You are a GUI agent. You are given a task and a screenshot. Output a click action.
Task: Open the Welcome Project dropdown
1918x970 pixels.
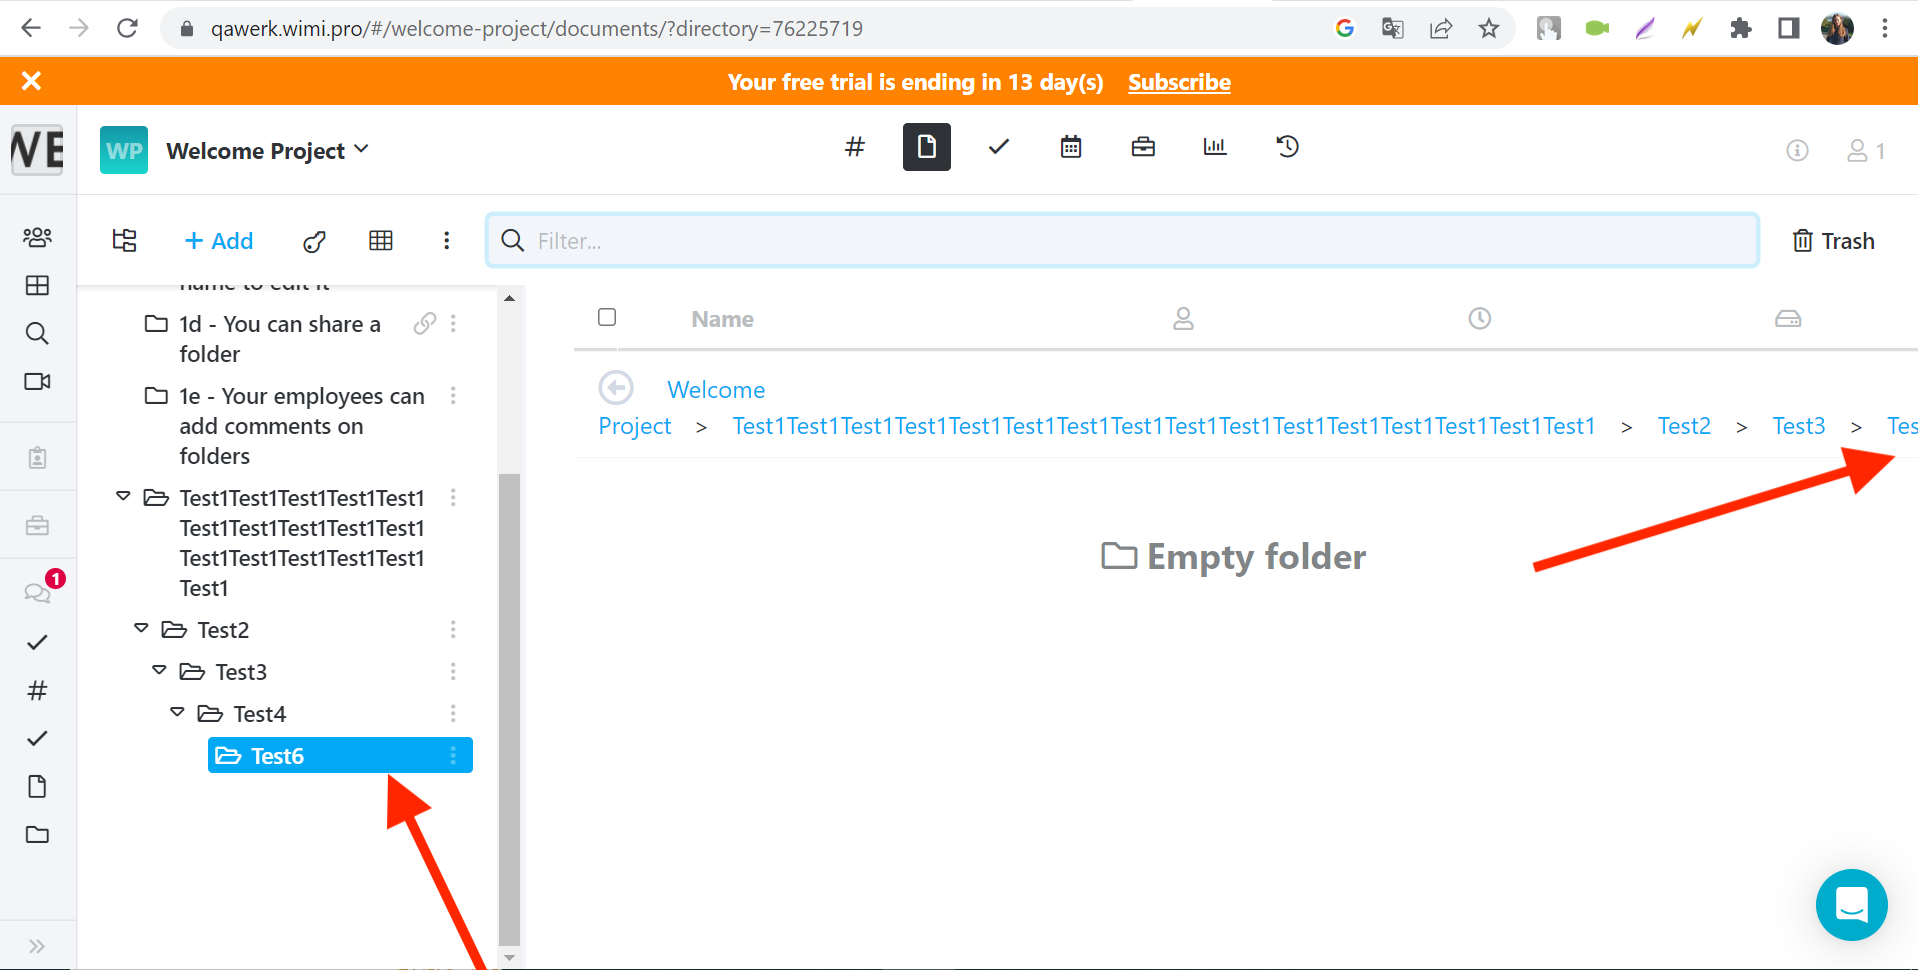pos(268,150)
